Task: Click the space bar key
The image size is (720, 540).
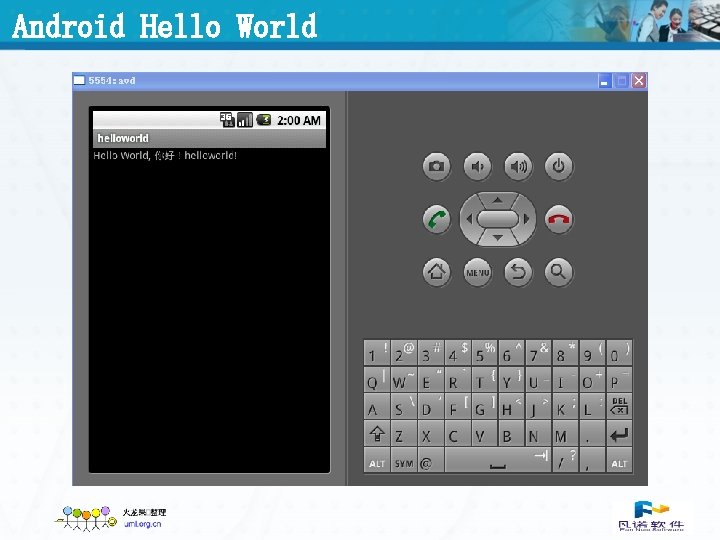Action: click(x=498, y=460)
